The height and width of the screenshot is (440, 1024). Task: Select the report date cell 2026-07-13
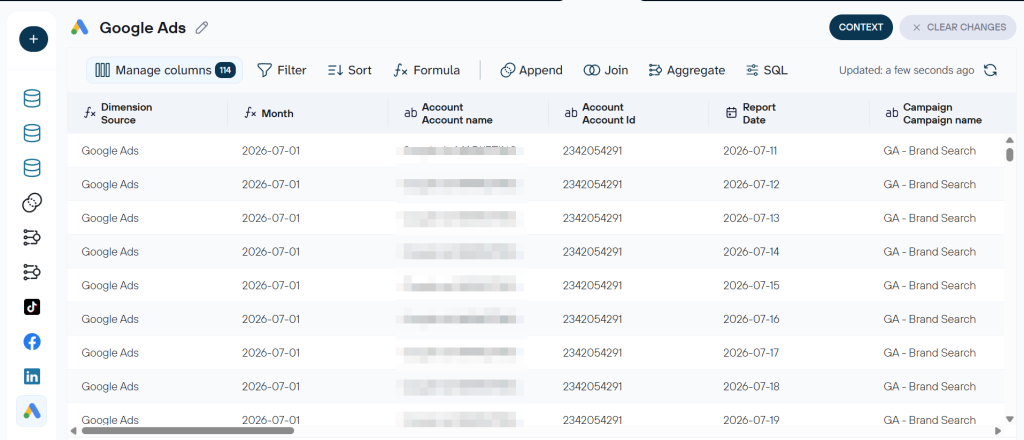[751, 218]
